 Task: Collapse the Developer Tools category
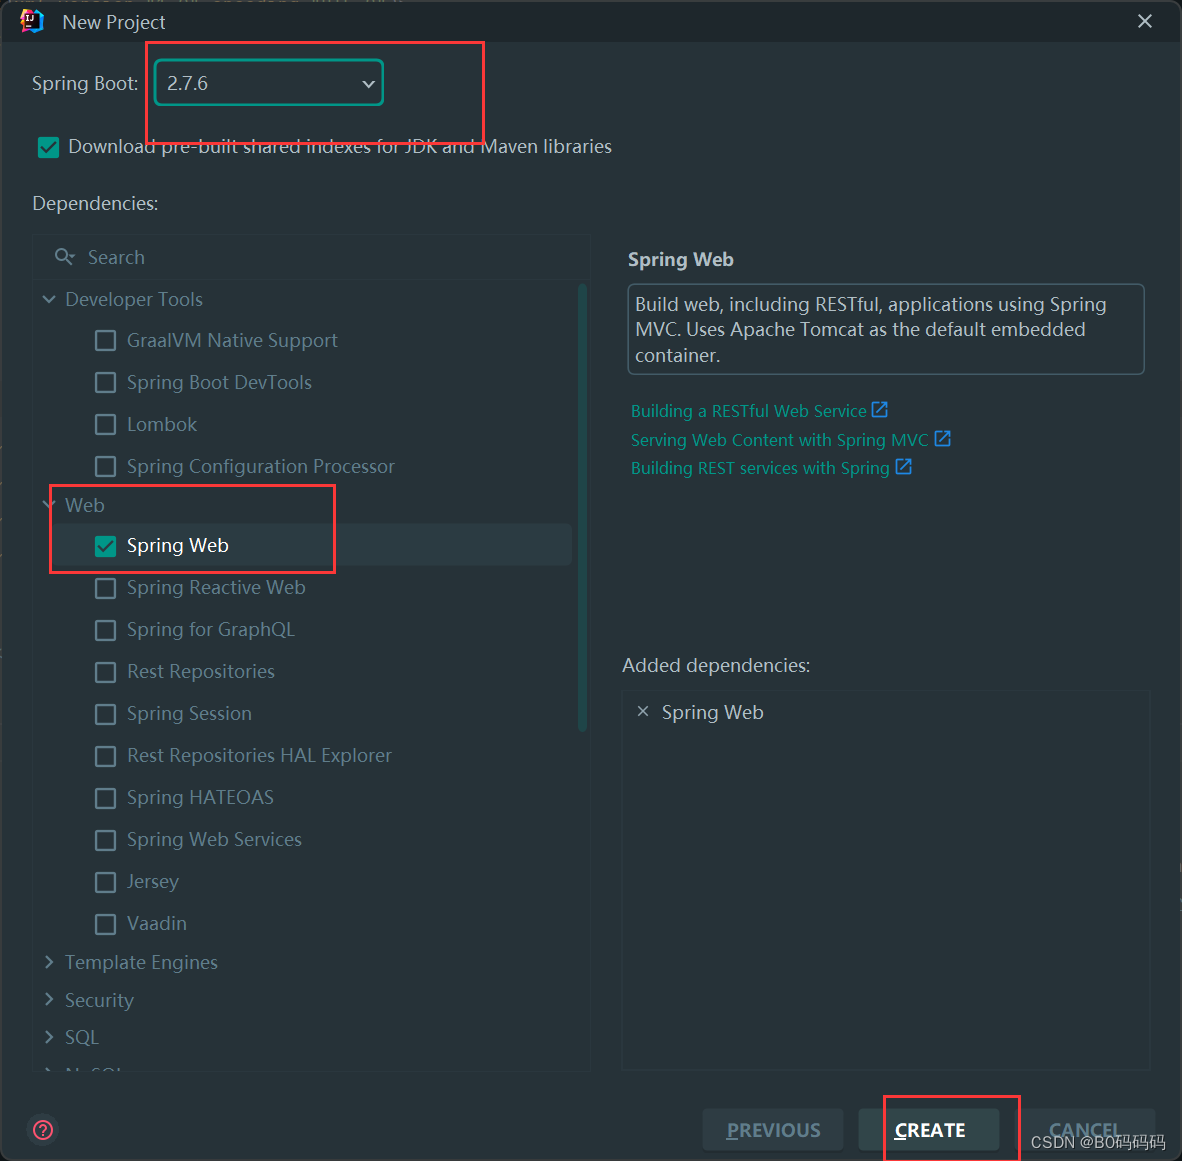point(49,299)
